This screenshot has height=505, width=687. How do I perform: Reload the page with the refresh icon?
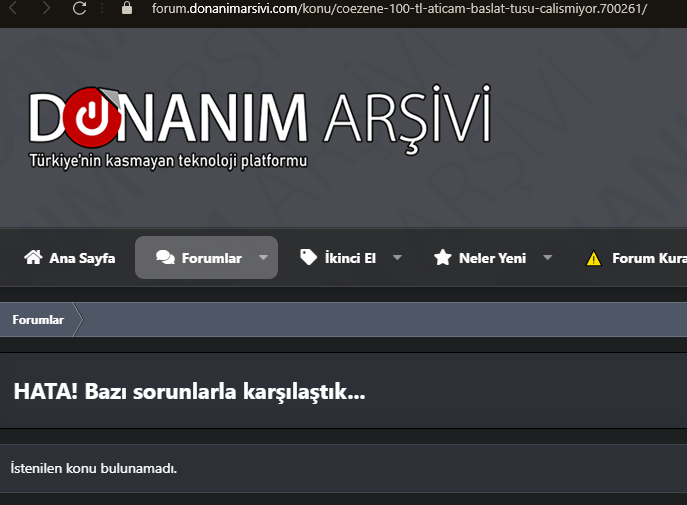pos(79,8)
